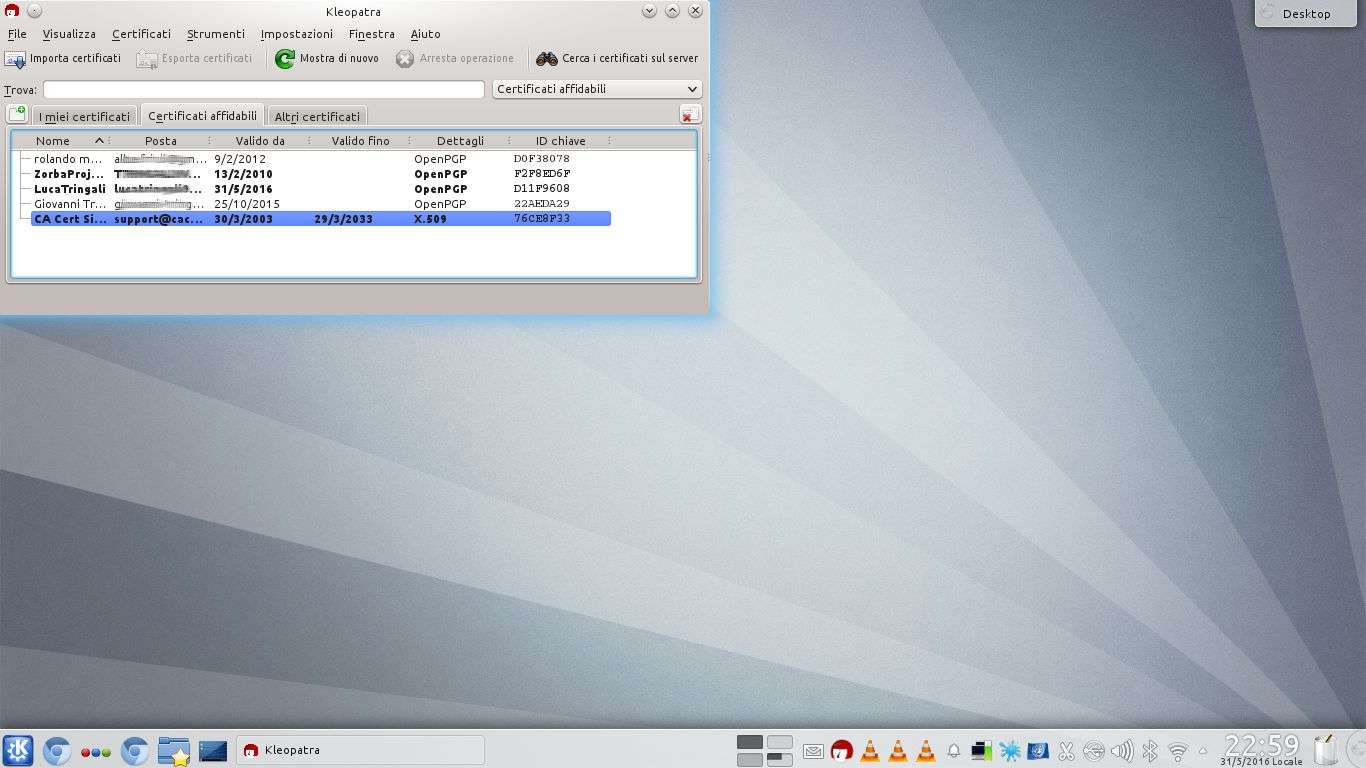
Task: Click the Desktop toolbox button
Action: 1306,14
